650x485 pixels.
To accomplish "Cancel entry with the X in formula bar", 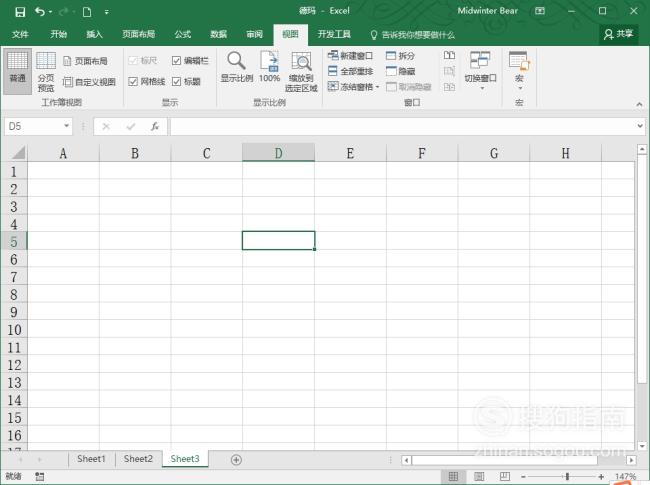I will click(106, 126).
